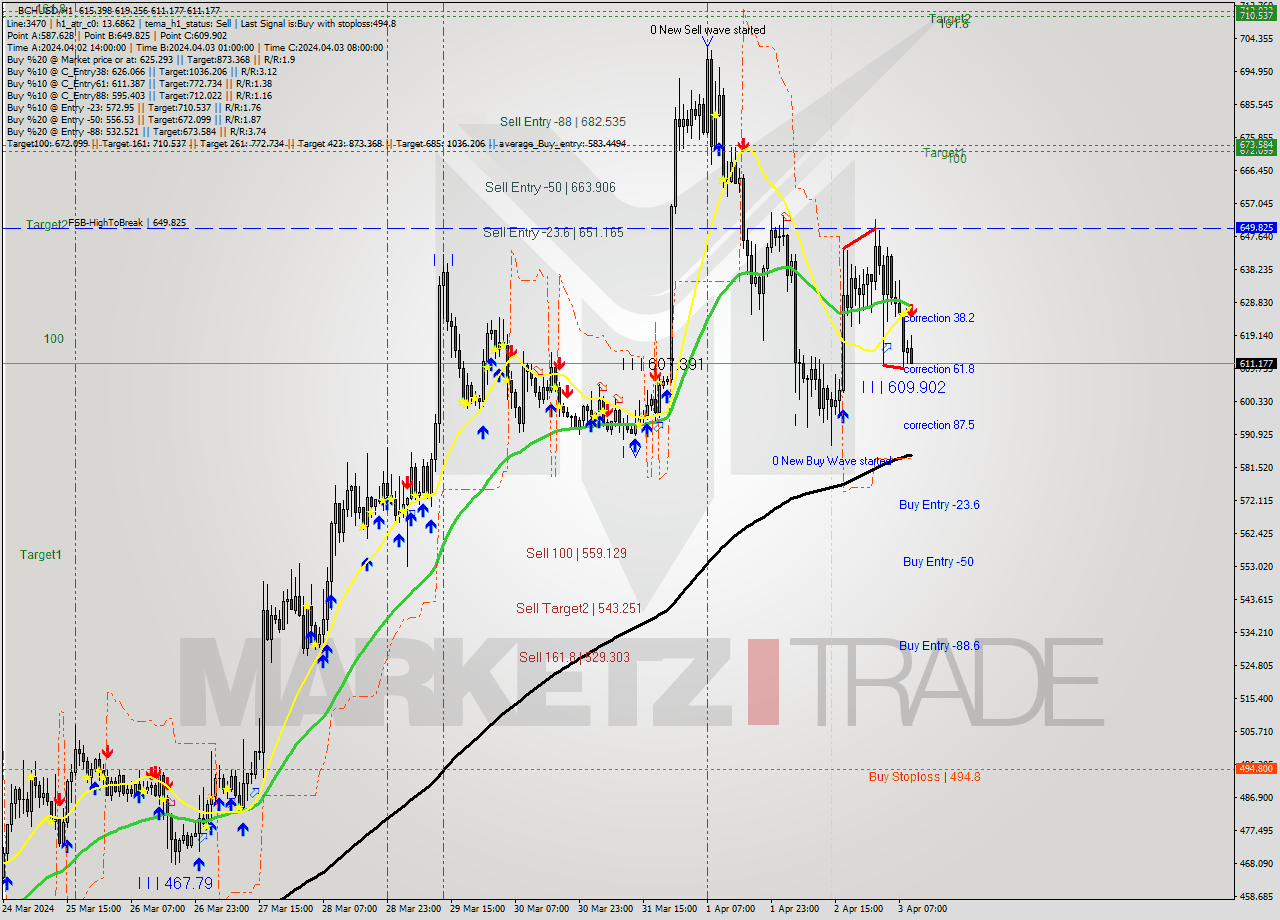Click the 'Buy Entry -50' label
Screen dimensions: 1280x920
click(x=938, y=562)
